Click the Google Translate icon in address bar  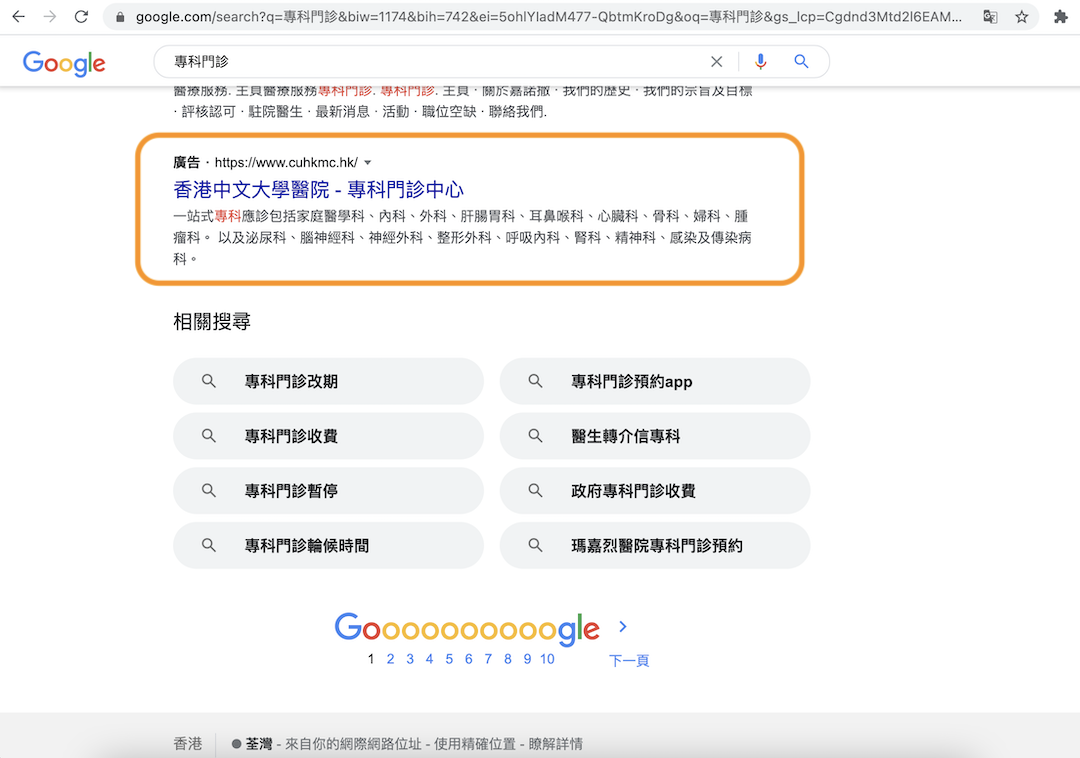(990, 17)
